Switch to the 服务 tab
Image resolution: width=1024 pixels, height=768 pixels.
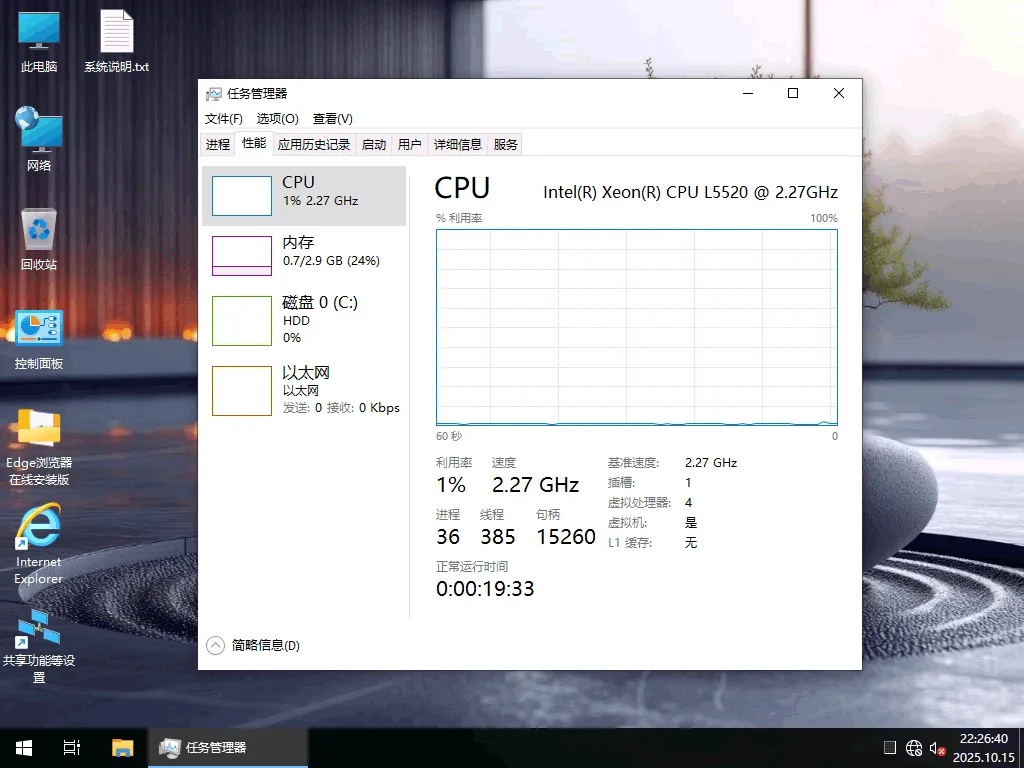(505, 143)
